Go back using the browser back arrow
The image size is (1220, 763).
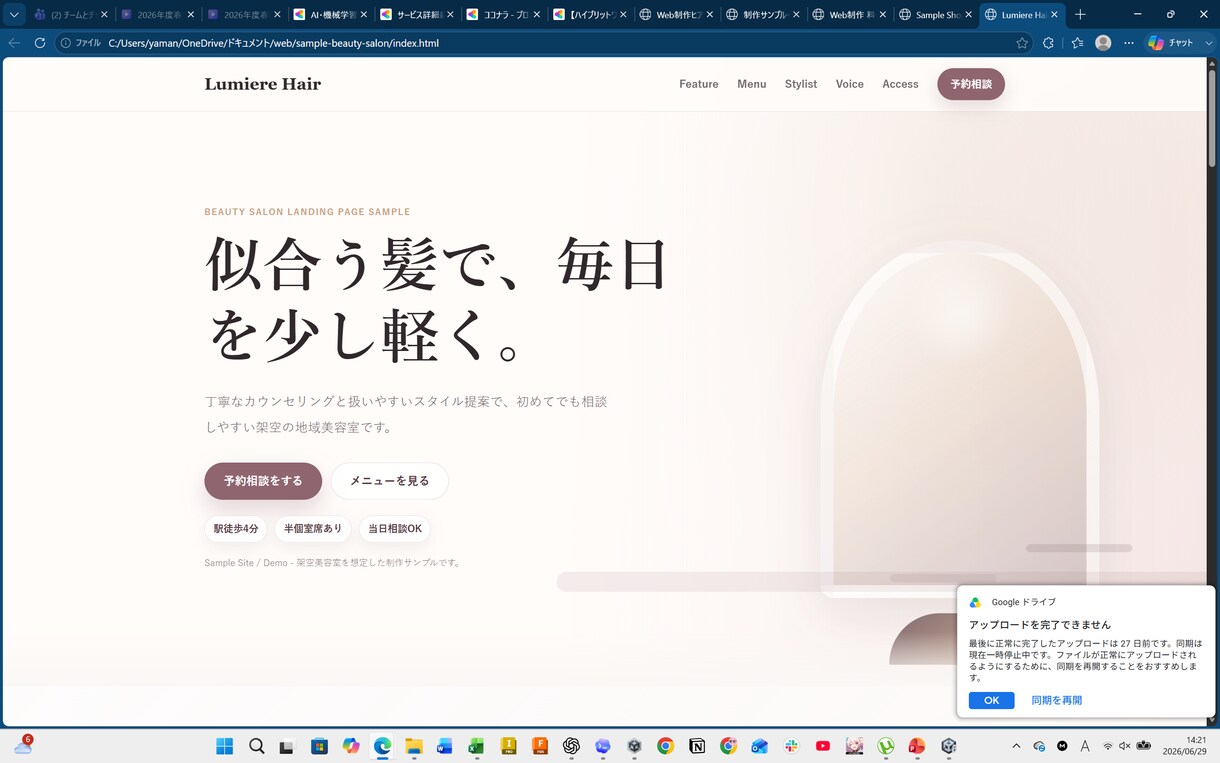click(x=14, y=43)
